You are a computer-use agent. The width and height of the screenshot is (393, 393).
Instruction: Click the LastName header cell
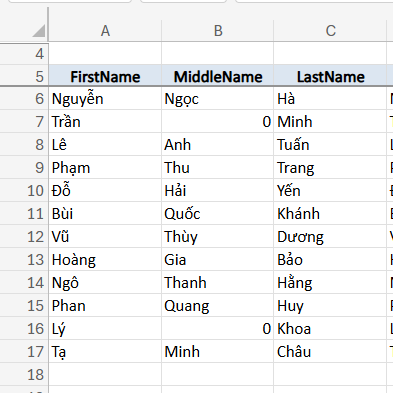click(x=330, y=76)
